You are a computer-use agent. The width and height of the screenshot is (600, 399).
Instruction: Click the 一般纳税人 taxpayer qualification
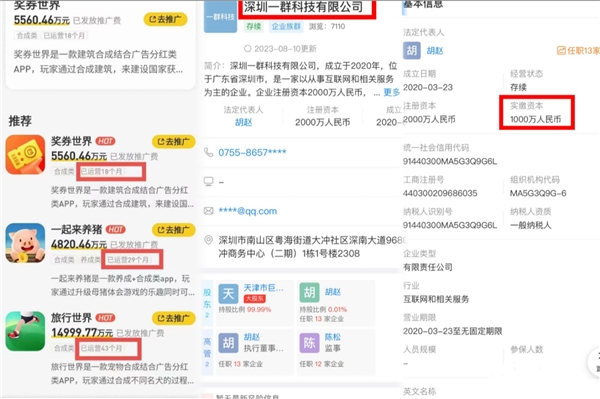(x=531, y=225)
